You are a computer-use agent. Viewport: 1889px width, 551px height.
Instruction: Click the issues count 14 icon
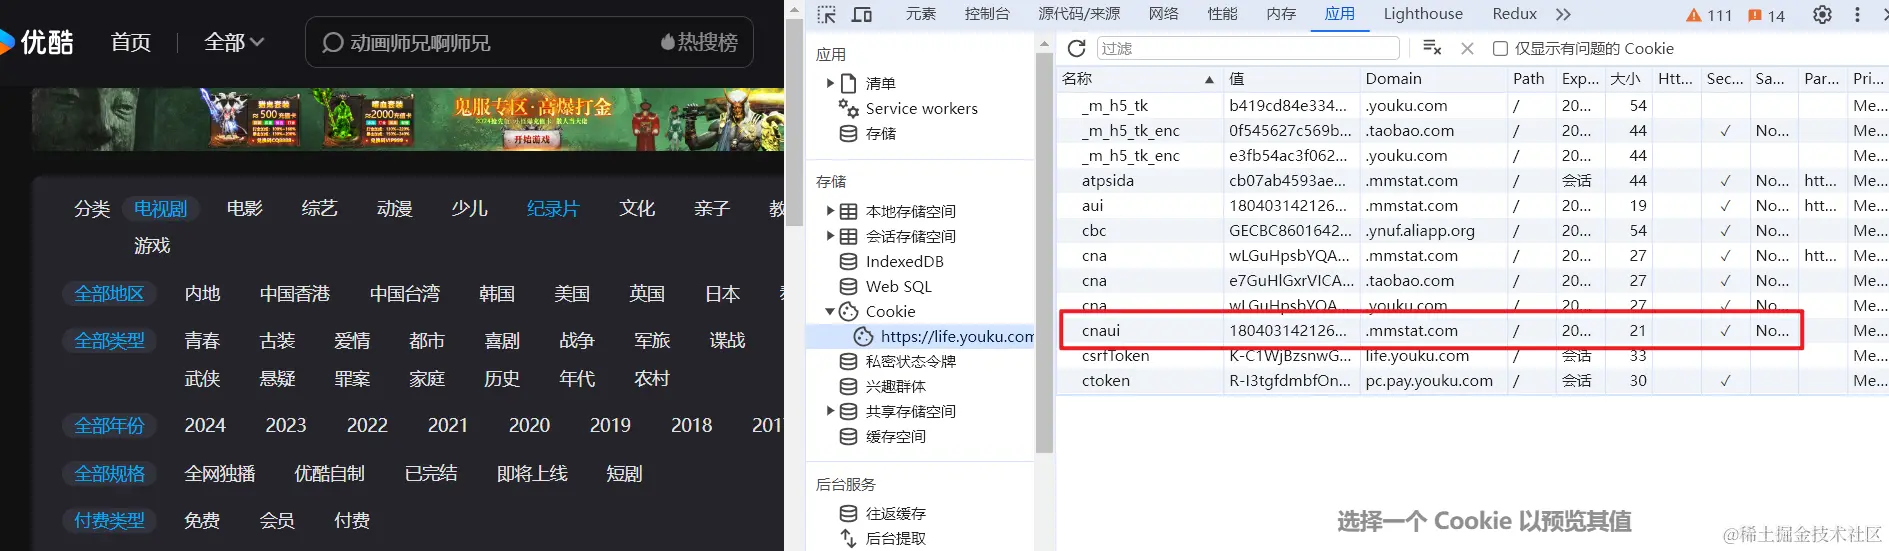click(1766, 15)
